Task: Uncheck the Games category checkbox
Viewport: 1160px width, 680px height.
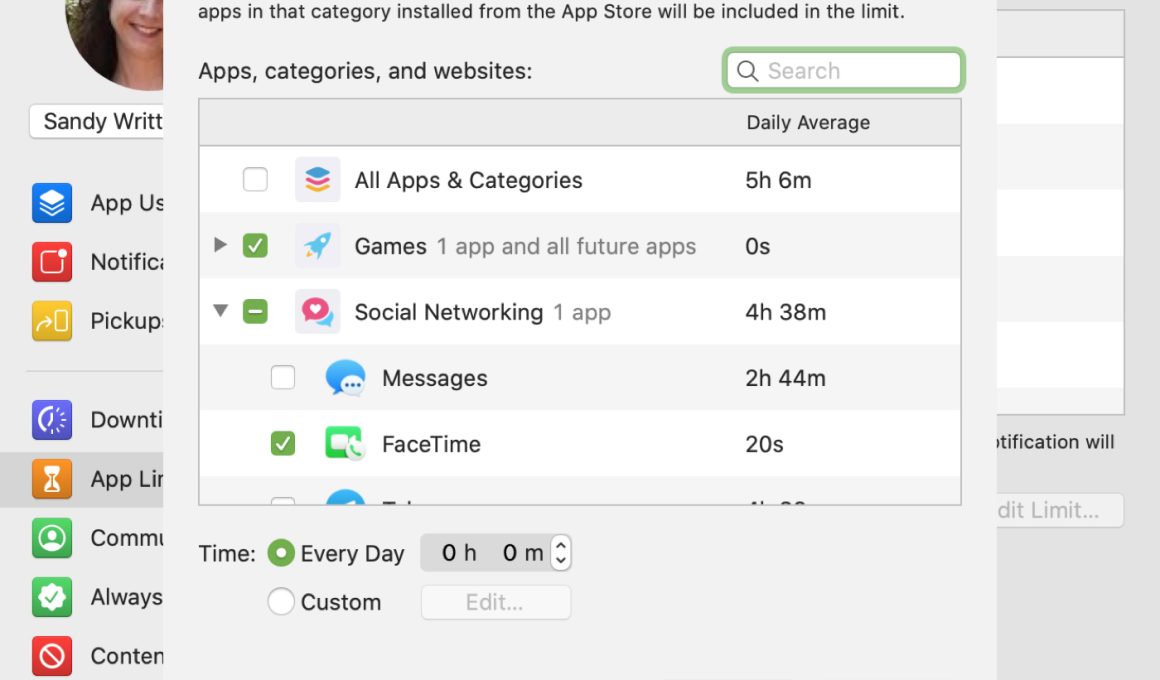Action: point(255,246)
